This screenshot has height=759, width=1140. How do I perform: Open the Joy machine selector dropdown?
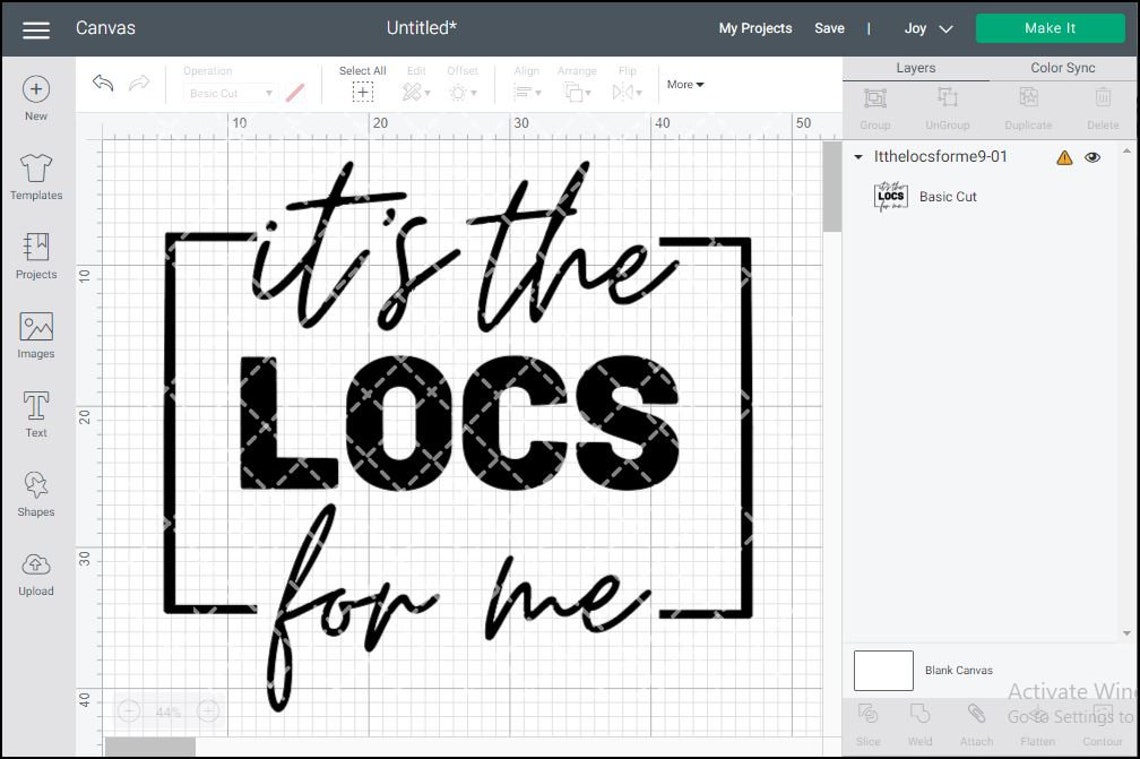click(x=928, y=28)
